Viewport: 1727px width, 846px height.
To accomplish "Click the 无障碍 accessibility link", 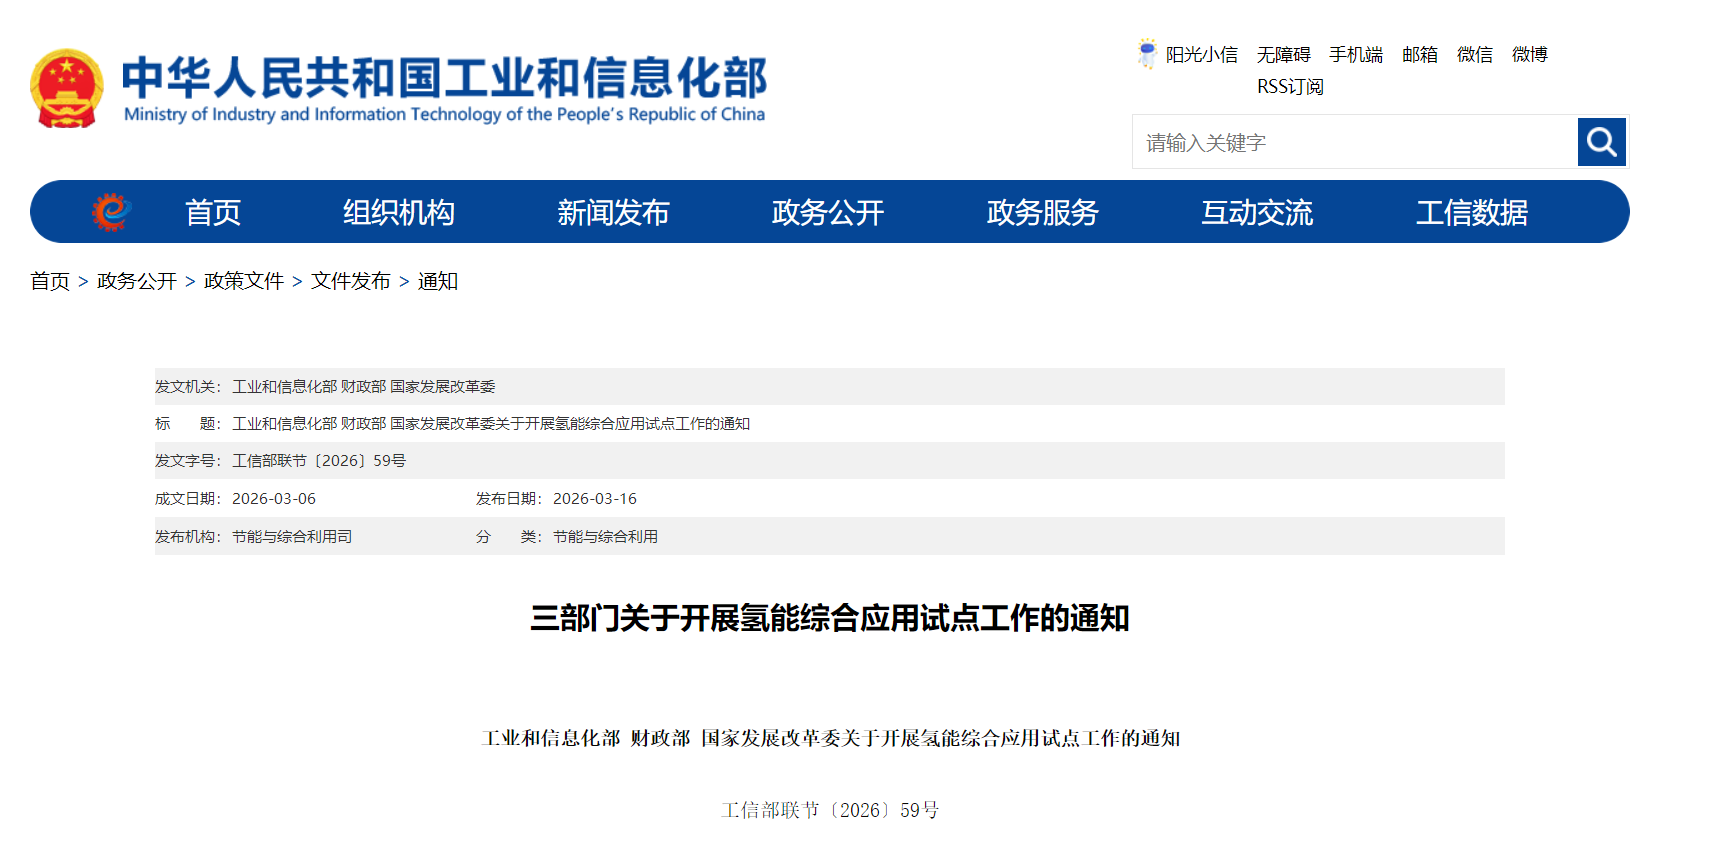I will point(1283,55).
